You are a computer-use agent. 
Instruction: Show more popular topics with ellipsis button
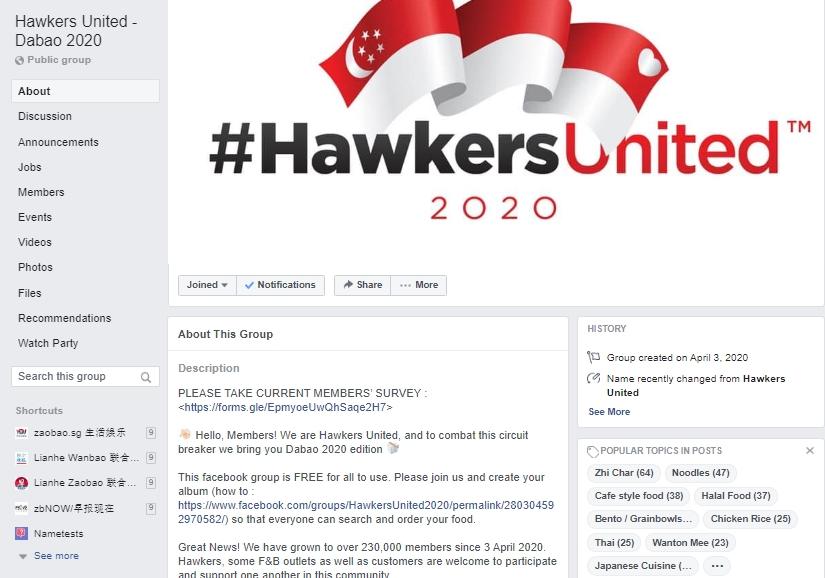[717, 566]
